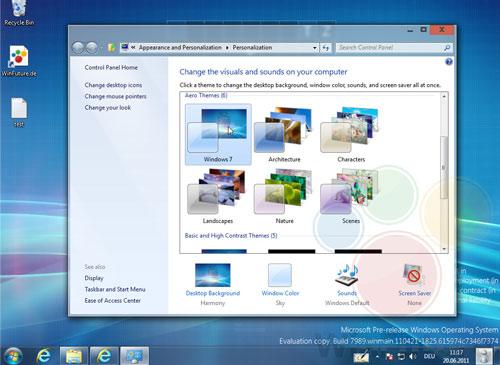Click Personalization breadcrumb in address bar
Viewport: 500px width, 365px height.
point(252,48)
